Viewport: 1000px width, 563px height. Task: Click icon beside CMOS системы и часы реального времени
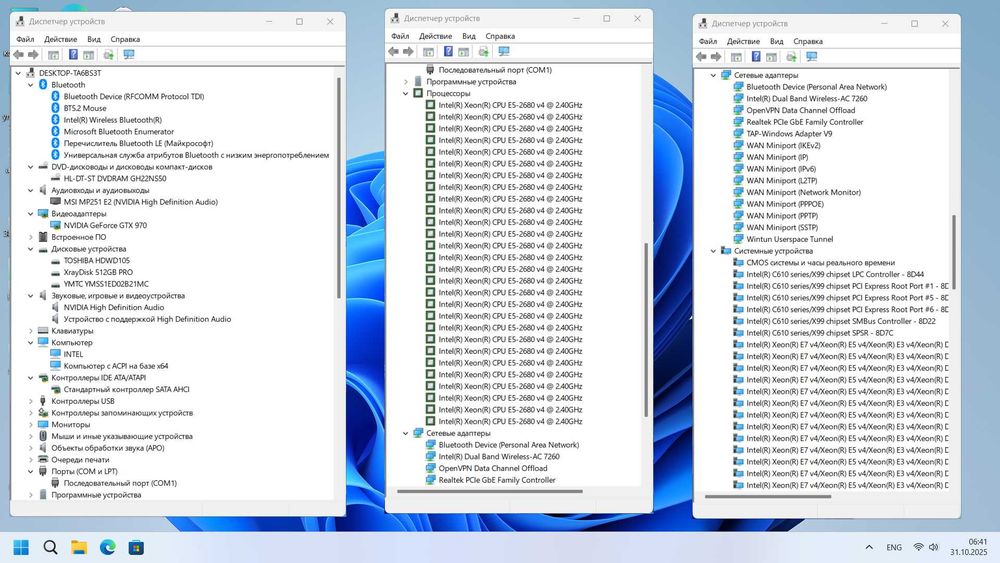(x=738, y=263)
